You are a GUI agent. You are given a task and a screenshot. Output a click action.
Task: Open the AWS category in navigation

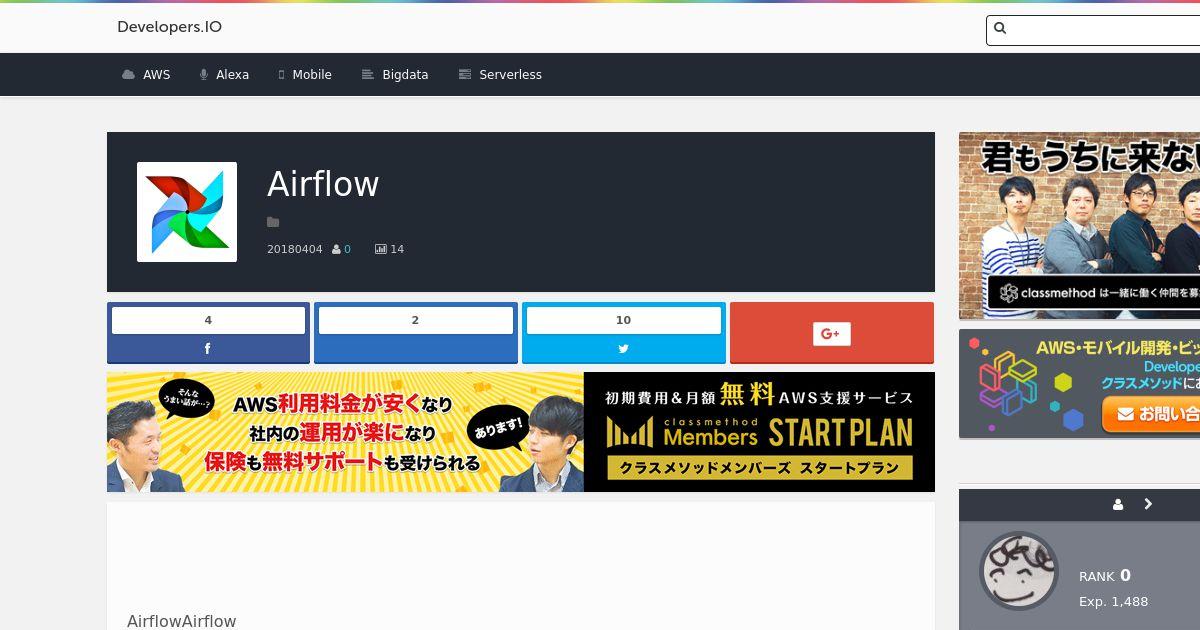pos(146,75)
